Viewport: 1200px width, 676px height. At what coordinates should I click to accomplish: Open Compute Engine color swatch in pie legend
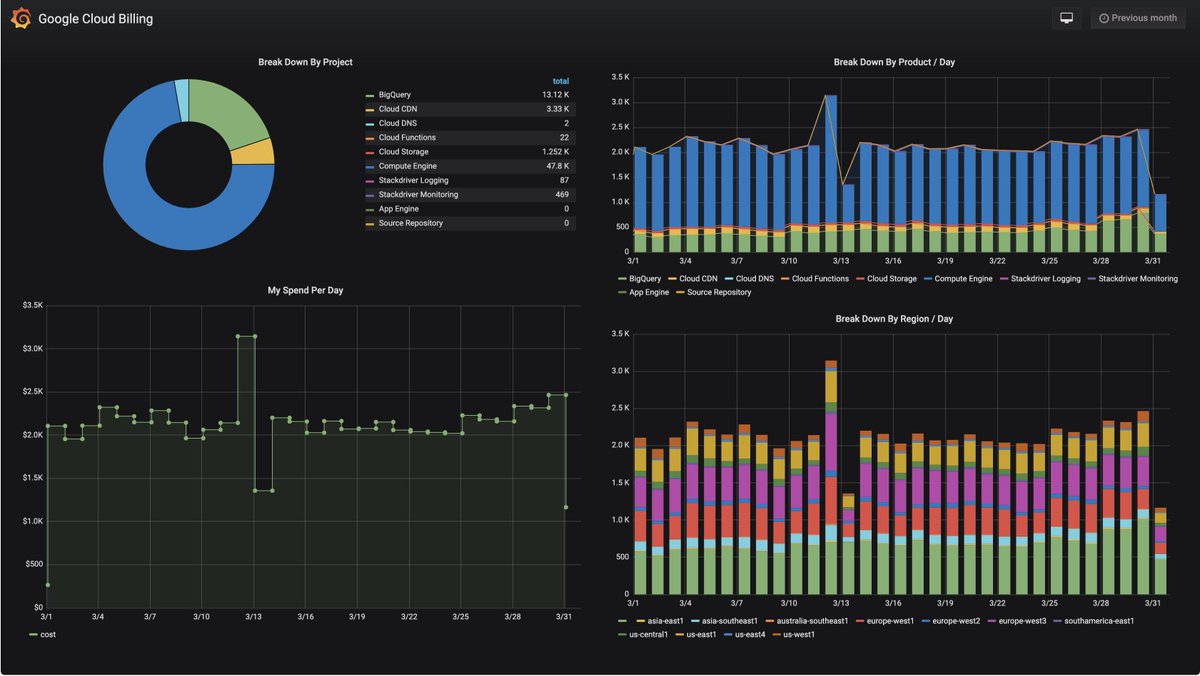(370, 166)
